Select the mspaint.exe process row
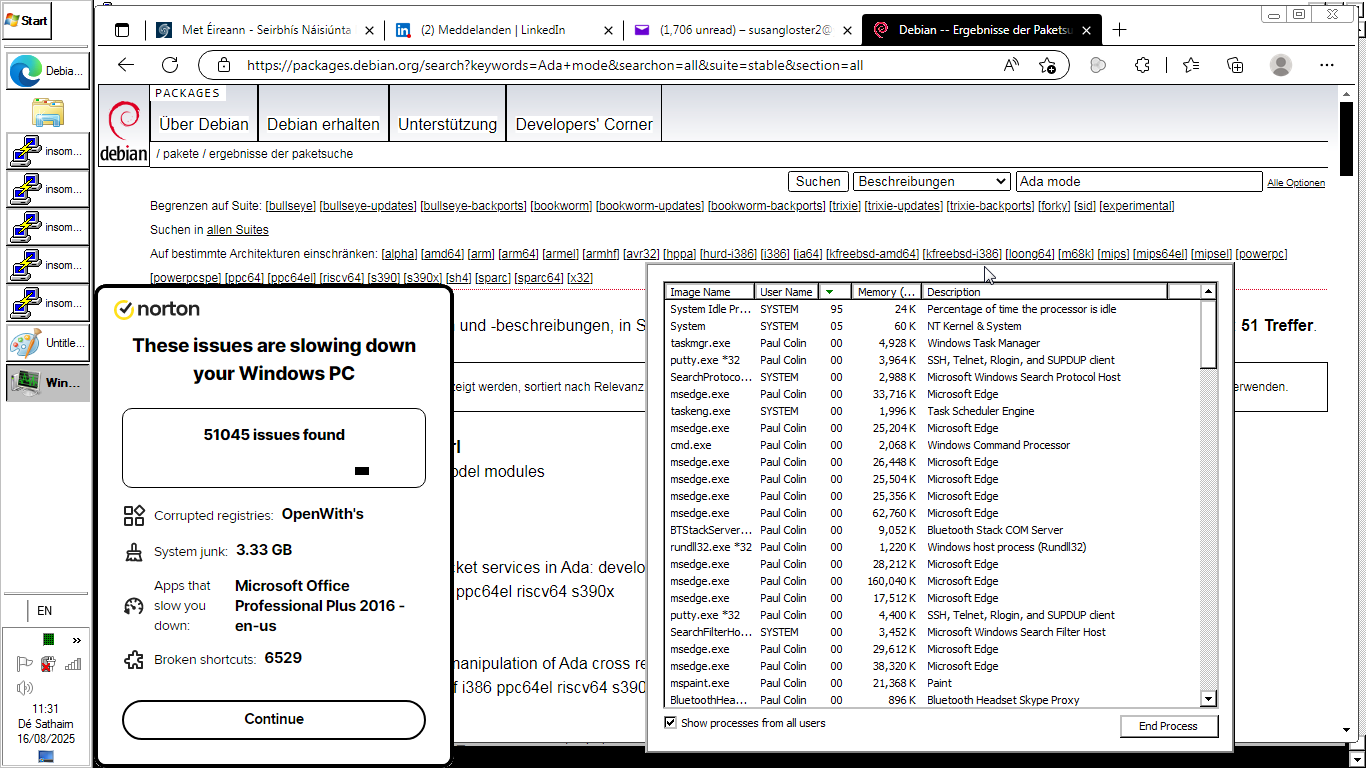1366x768 pixels. (x=933, y=683)
